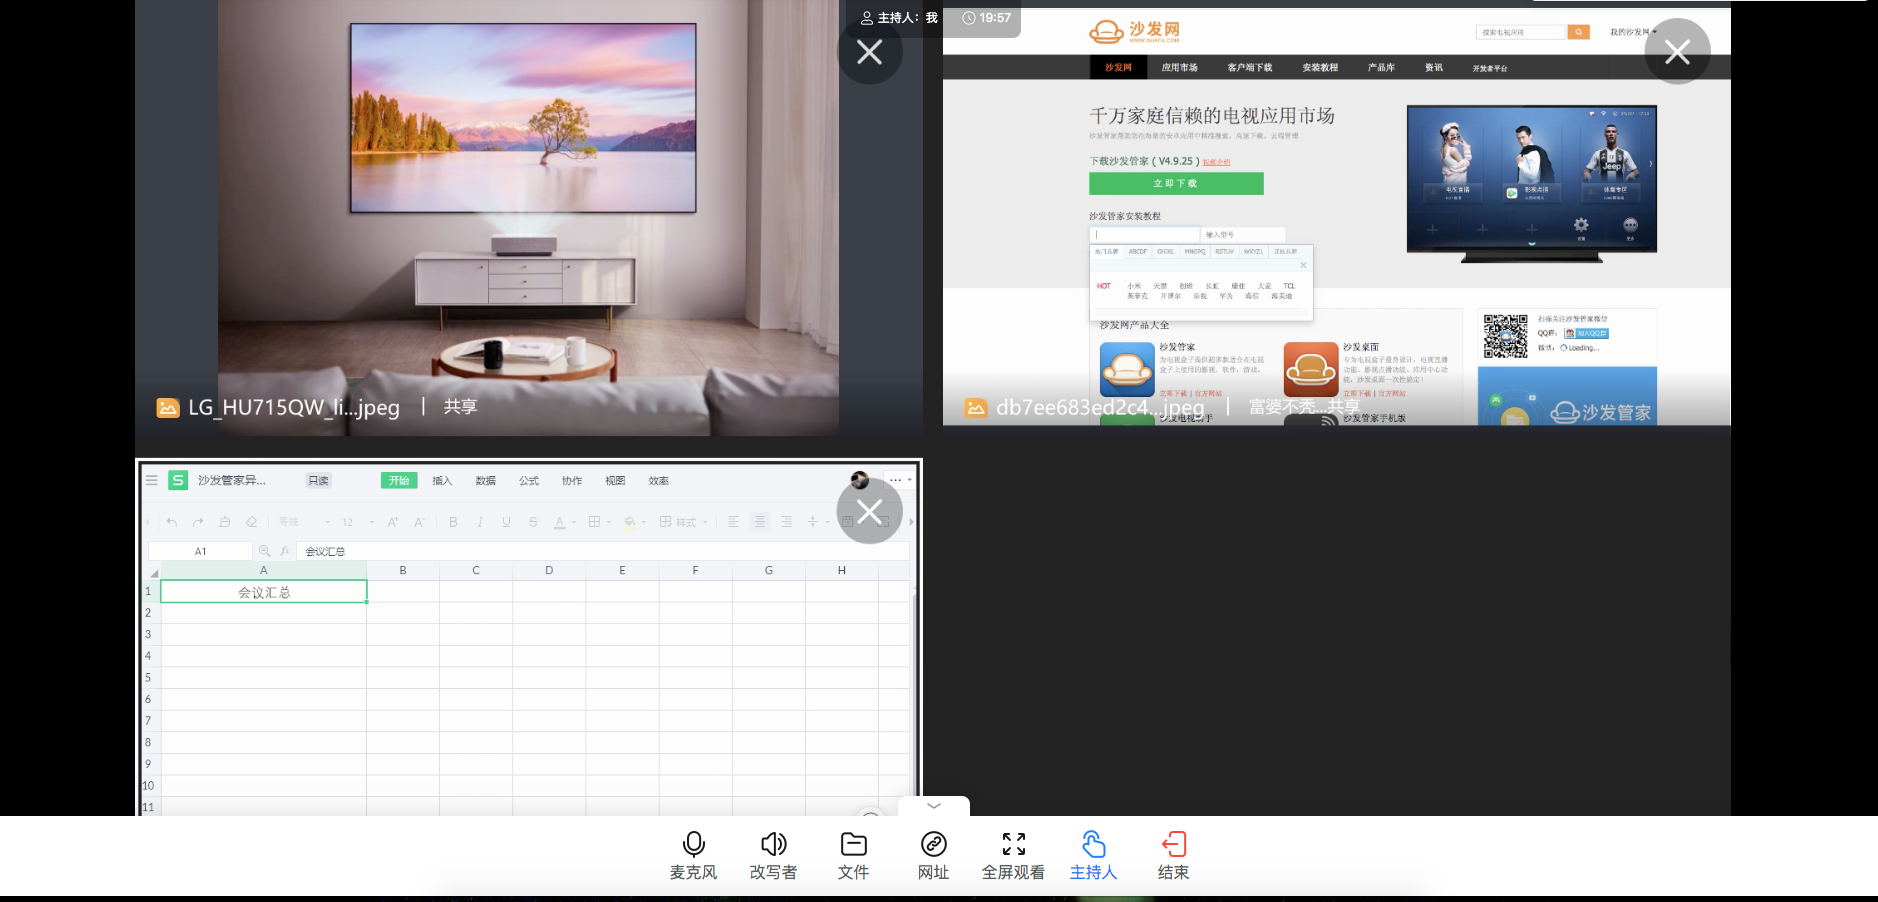Click the zoom magnifier beside name box

(x=264, y=551)
